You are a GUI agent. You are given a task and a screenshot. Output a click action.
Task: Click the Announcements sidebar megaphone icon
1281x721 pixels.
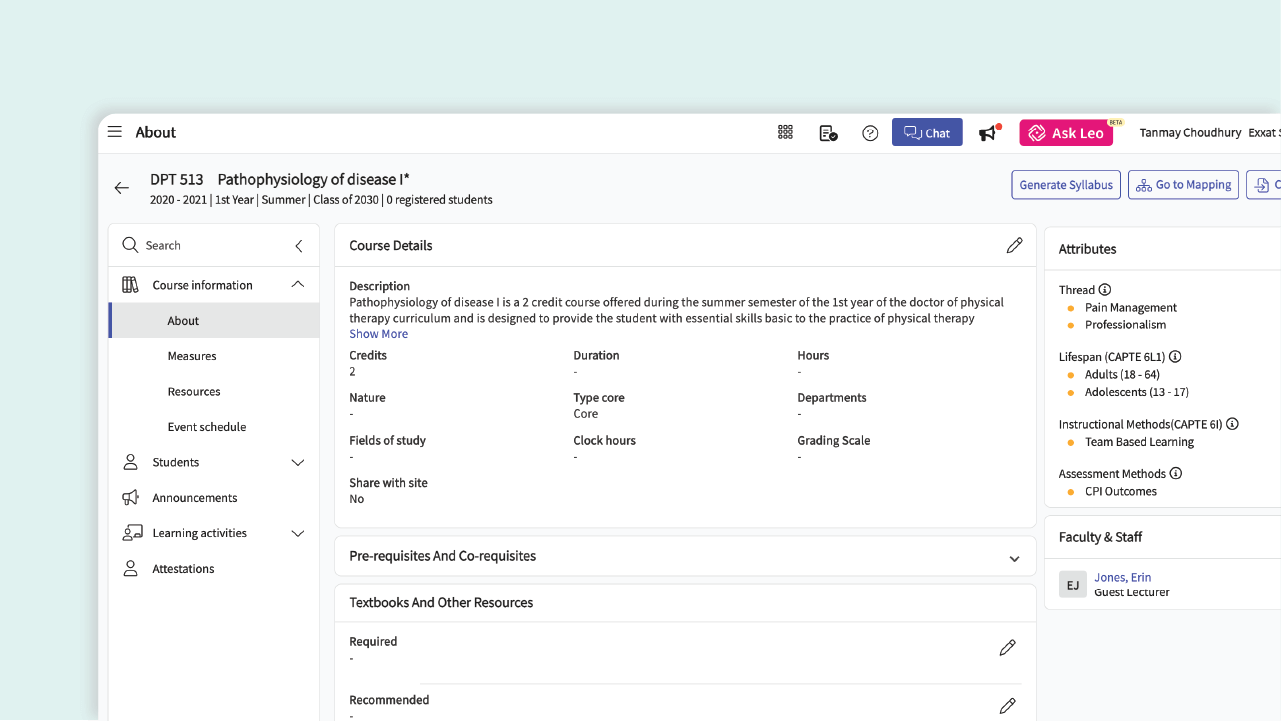(130, 498)
